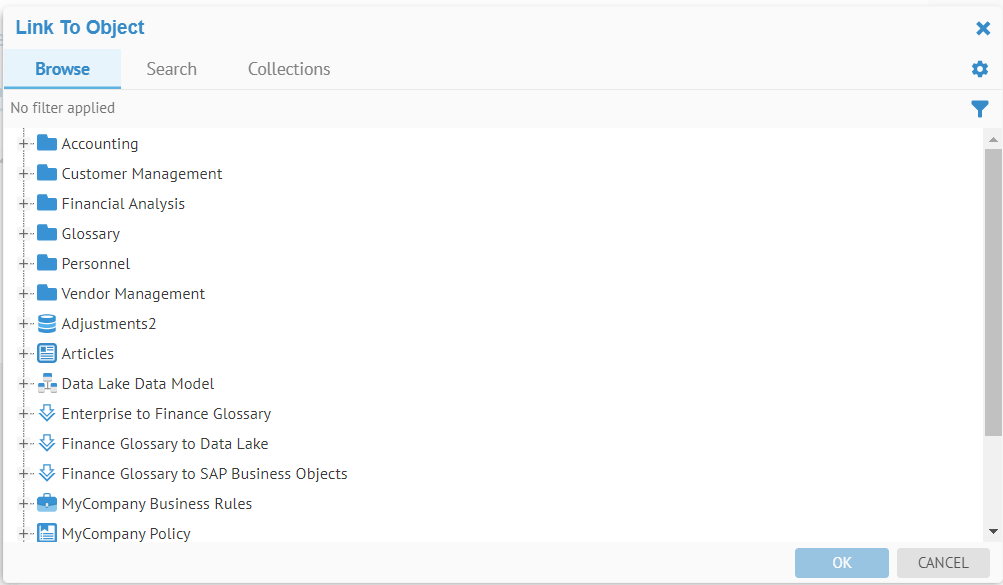
Task: Expand the Customer Management folder
Action: [x=23, y=174]
